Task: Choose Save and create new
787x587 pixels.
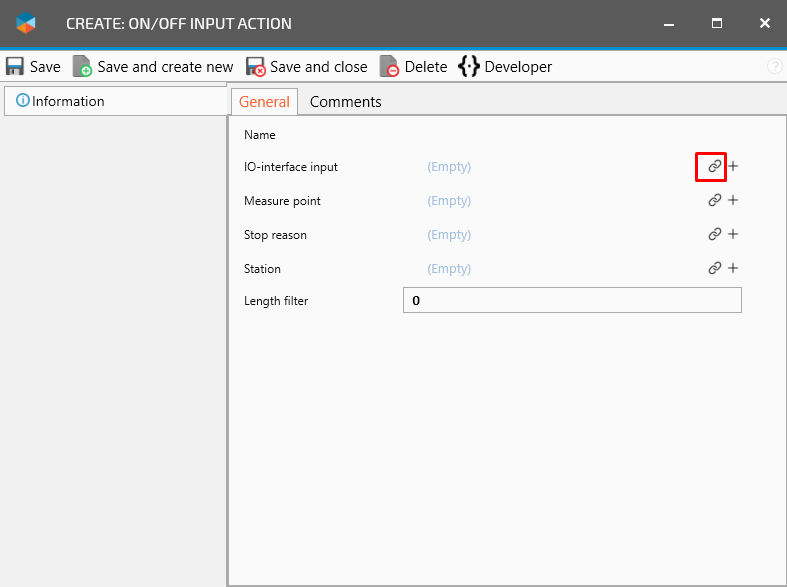Action: 153,67
